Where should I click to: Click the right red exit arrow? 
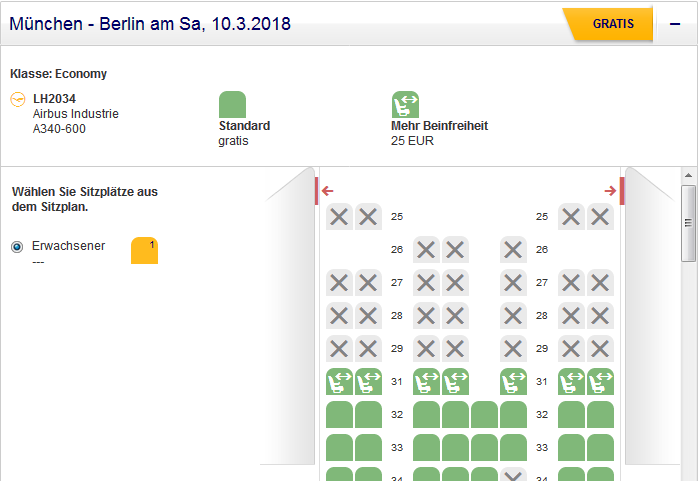(x=610, y=191)
